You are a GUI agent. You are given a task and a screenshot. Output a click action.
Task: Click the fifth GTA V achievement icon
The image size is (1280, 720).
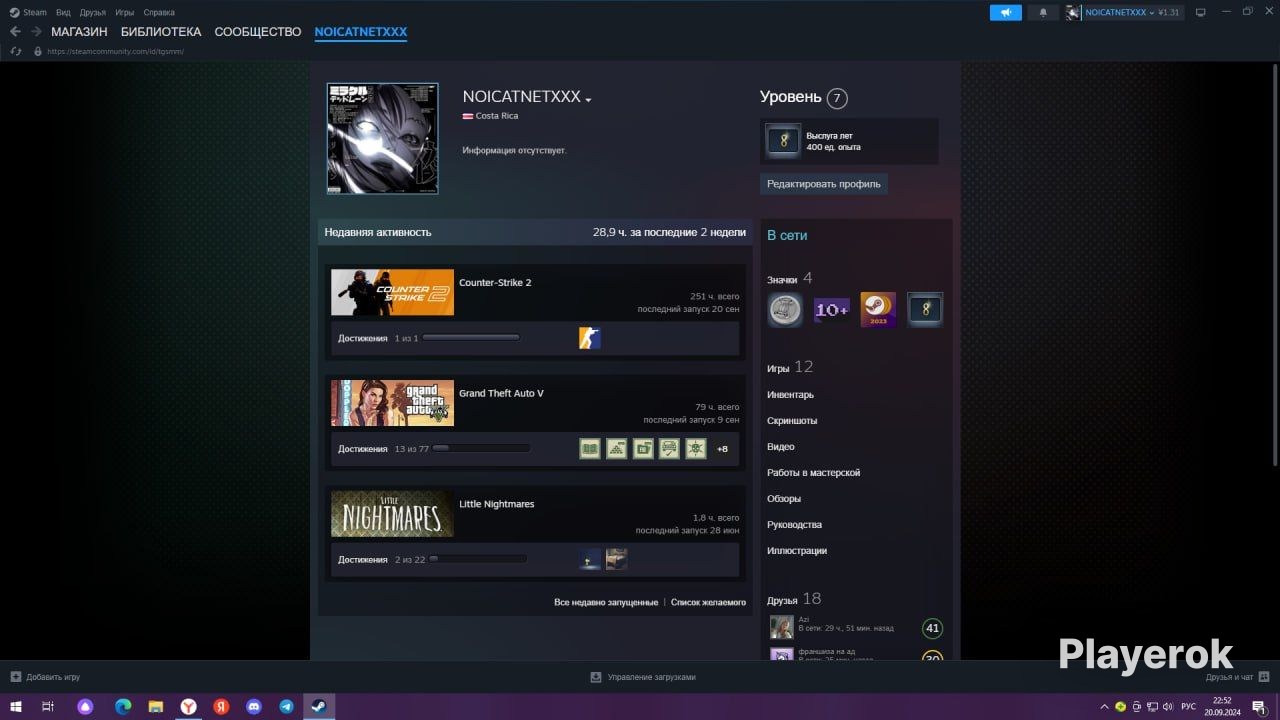pos(696,449)
